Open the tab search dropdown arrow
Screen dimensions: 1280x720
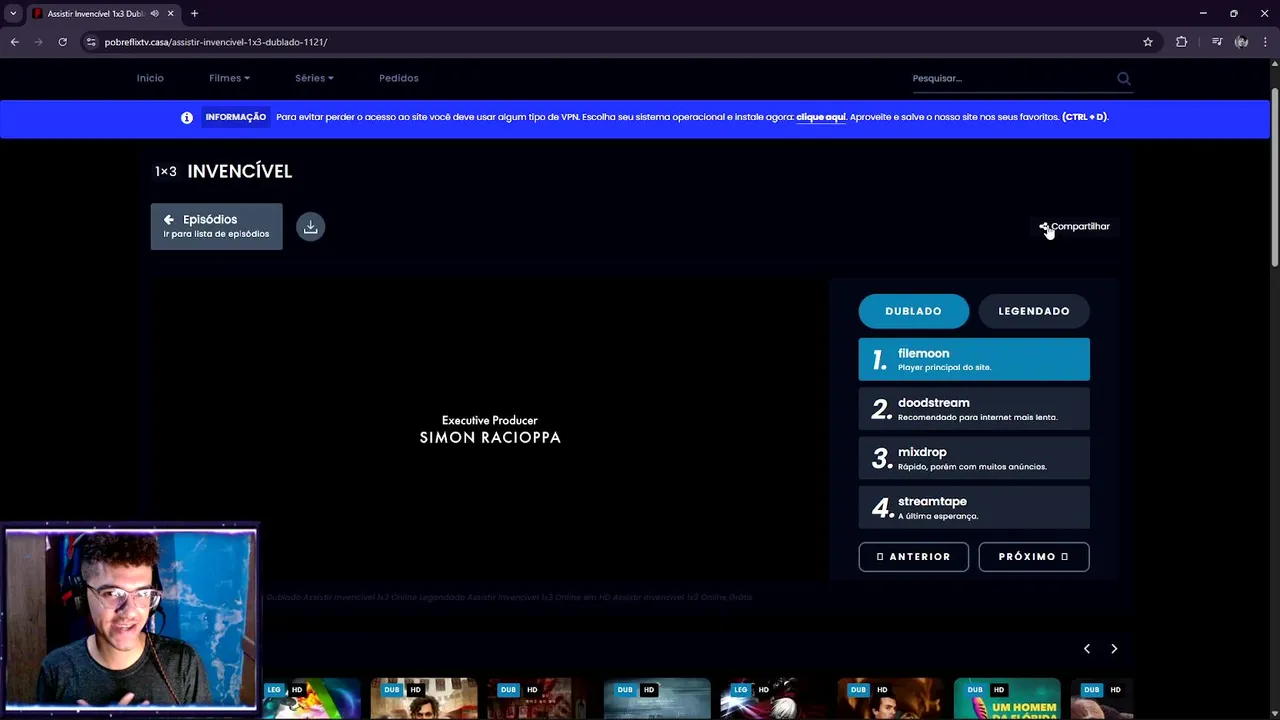point(13,14)
